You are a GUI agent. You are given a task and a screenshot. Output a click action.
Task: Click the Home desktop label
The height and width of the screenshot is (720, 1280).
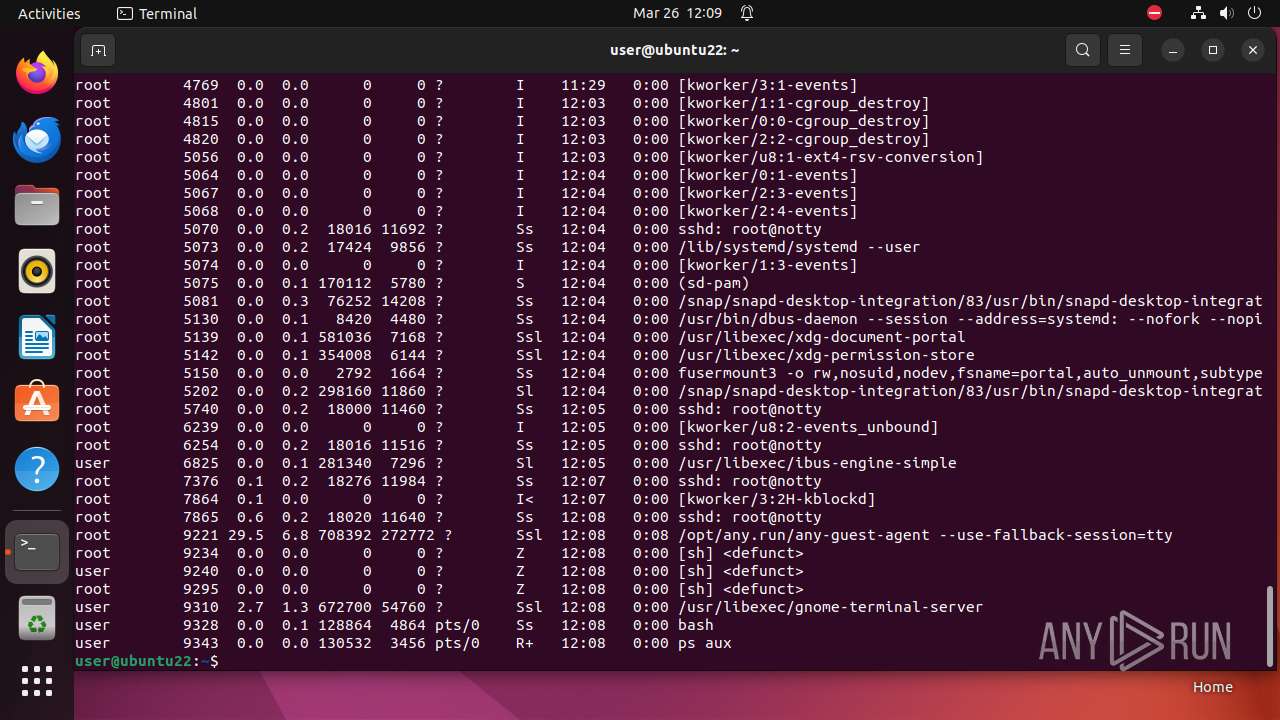pyautogui.click(x=1212, y=687)
